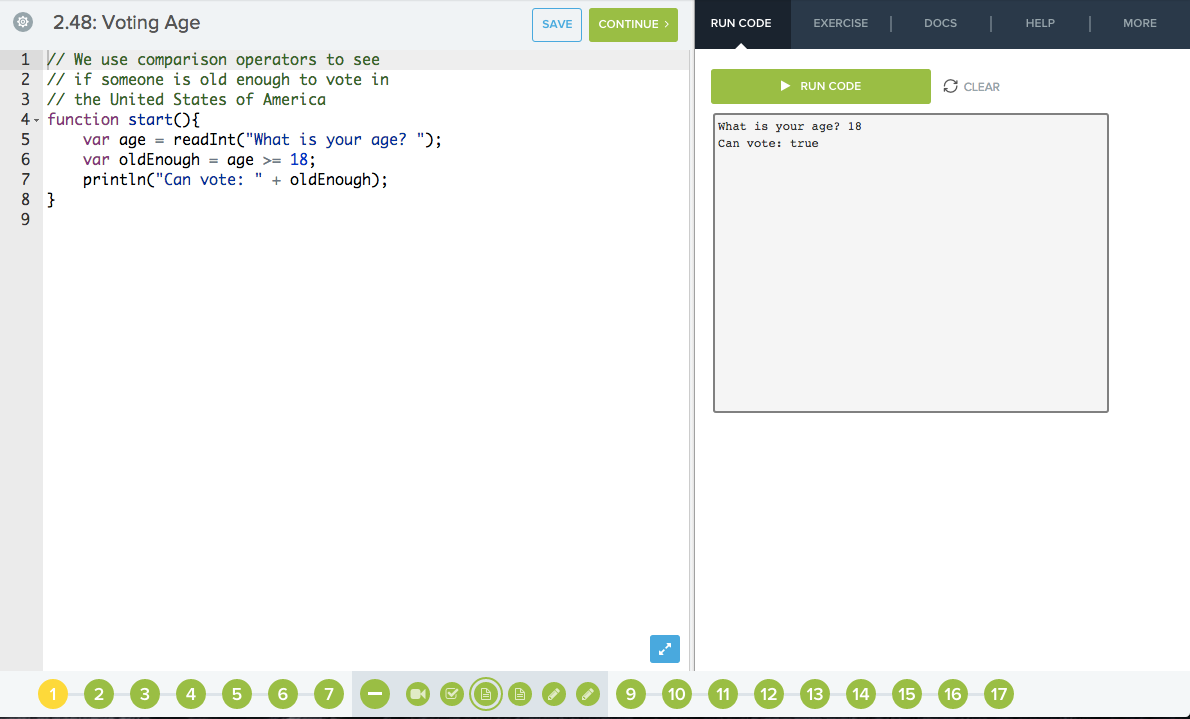Collapse the lesson toolbar with the minus icon
Viewport: 1190px width, 719px height.
coord(373,693)
